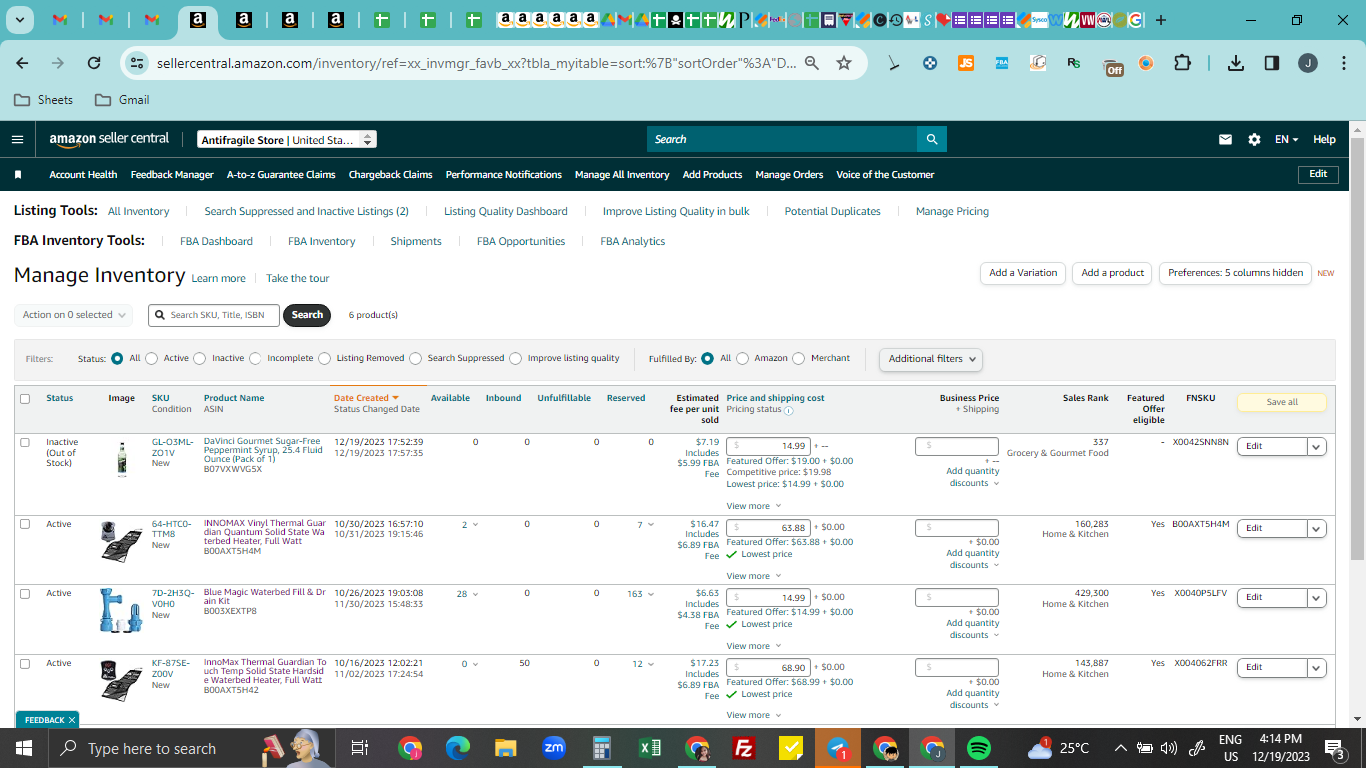Open the Blue Magic Waterbed Fill product thumbnail

(x=121, y=611)
